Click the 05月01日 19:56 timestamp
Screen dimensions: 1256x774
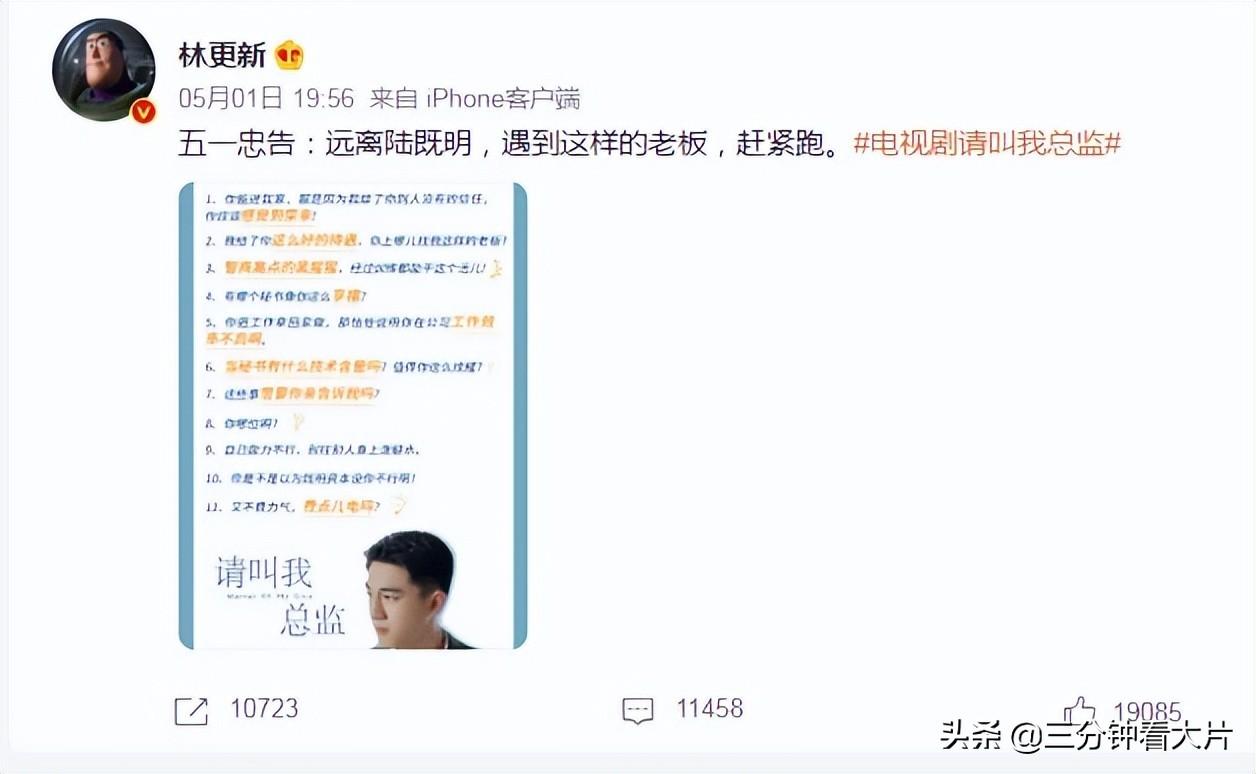point(267,98)
